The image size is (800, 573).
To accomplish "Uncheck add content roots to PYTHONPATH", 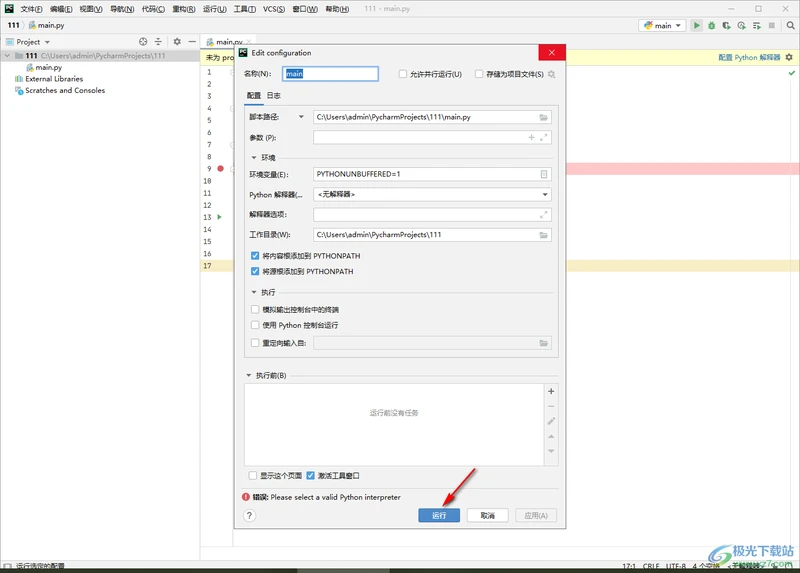I will 255,256.
